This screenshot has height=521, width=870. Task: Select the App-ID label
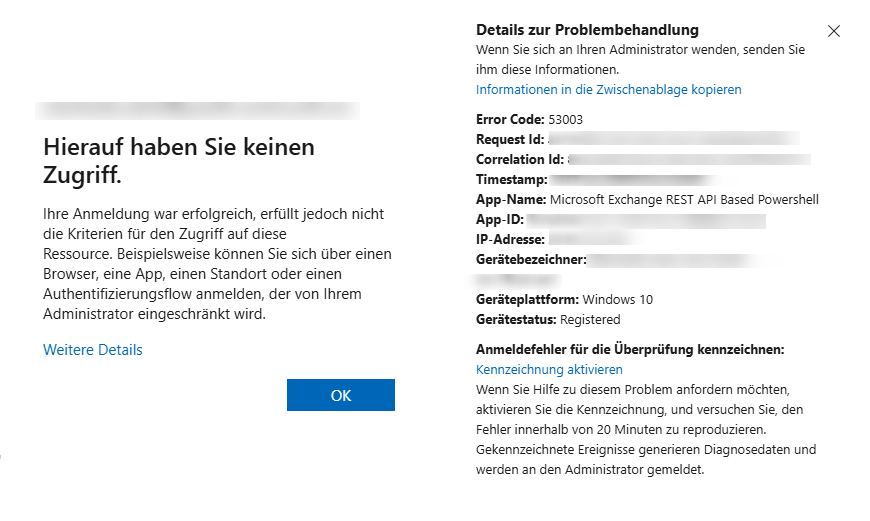499,219
